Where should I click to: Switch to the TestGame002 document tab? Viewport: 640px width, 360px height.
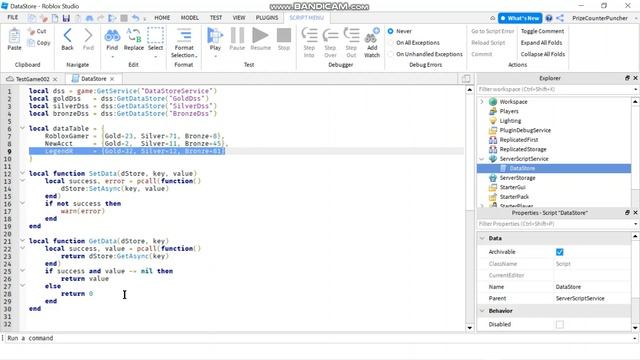33,79
